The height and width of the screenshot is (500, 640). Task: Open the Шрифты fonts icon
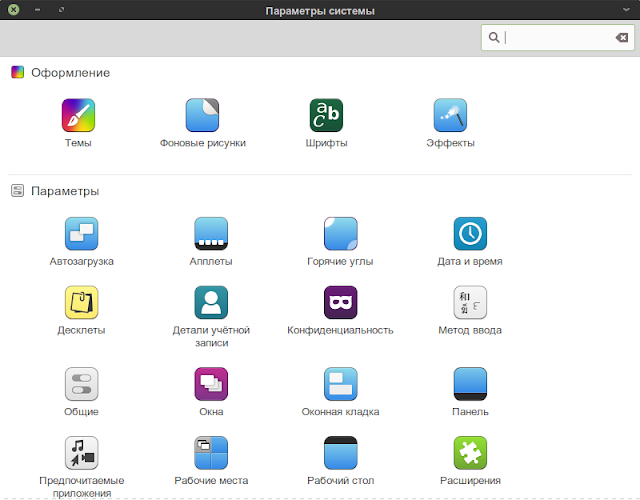tap(326, 115)
